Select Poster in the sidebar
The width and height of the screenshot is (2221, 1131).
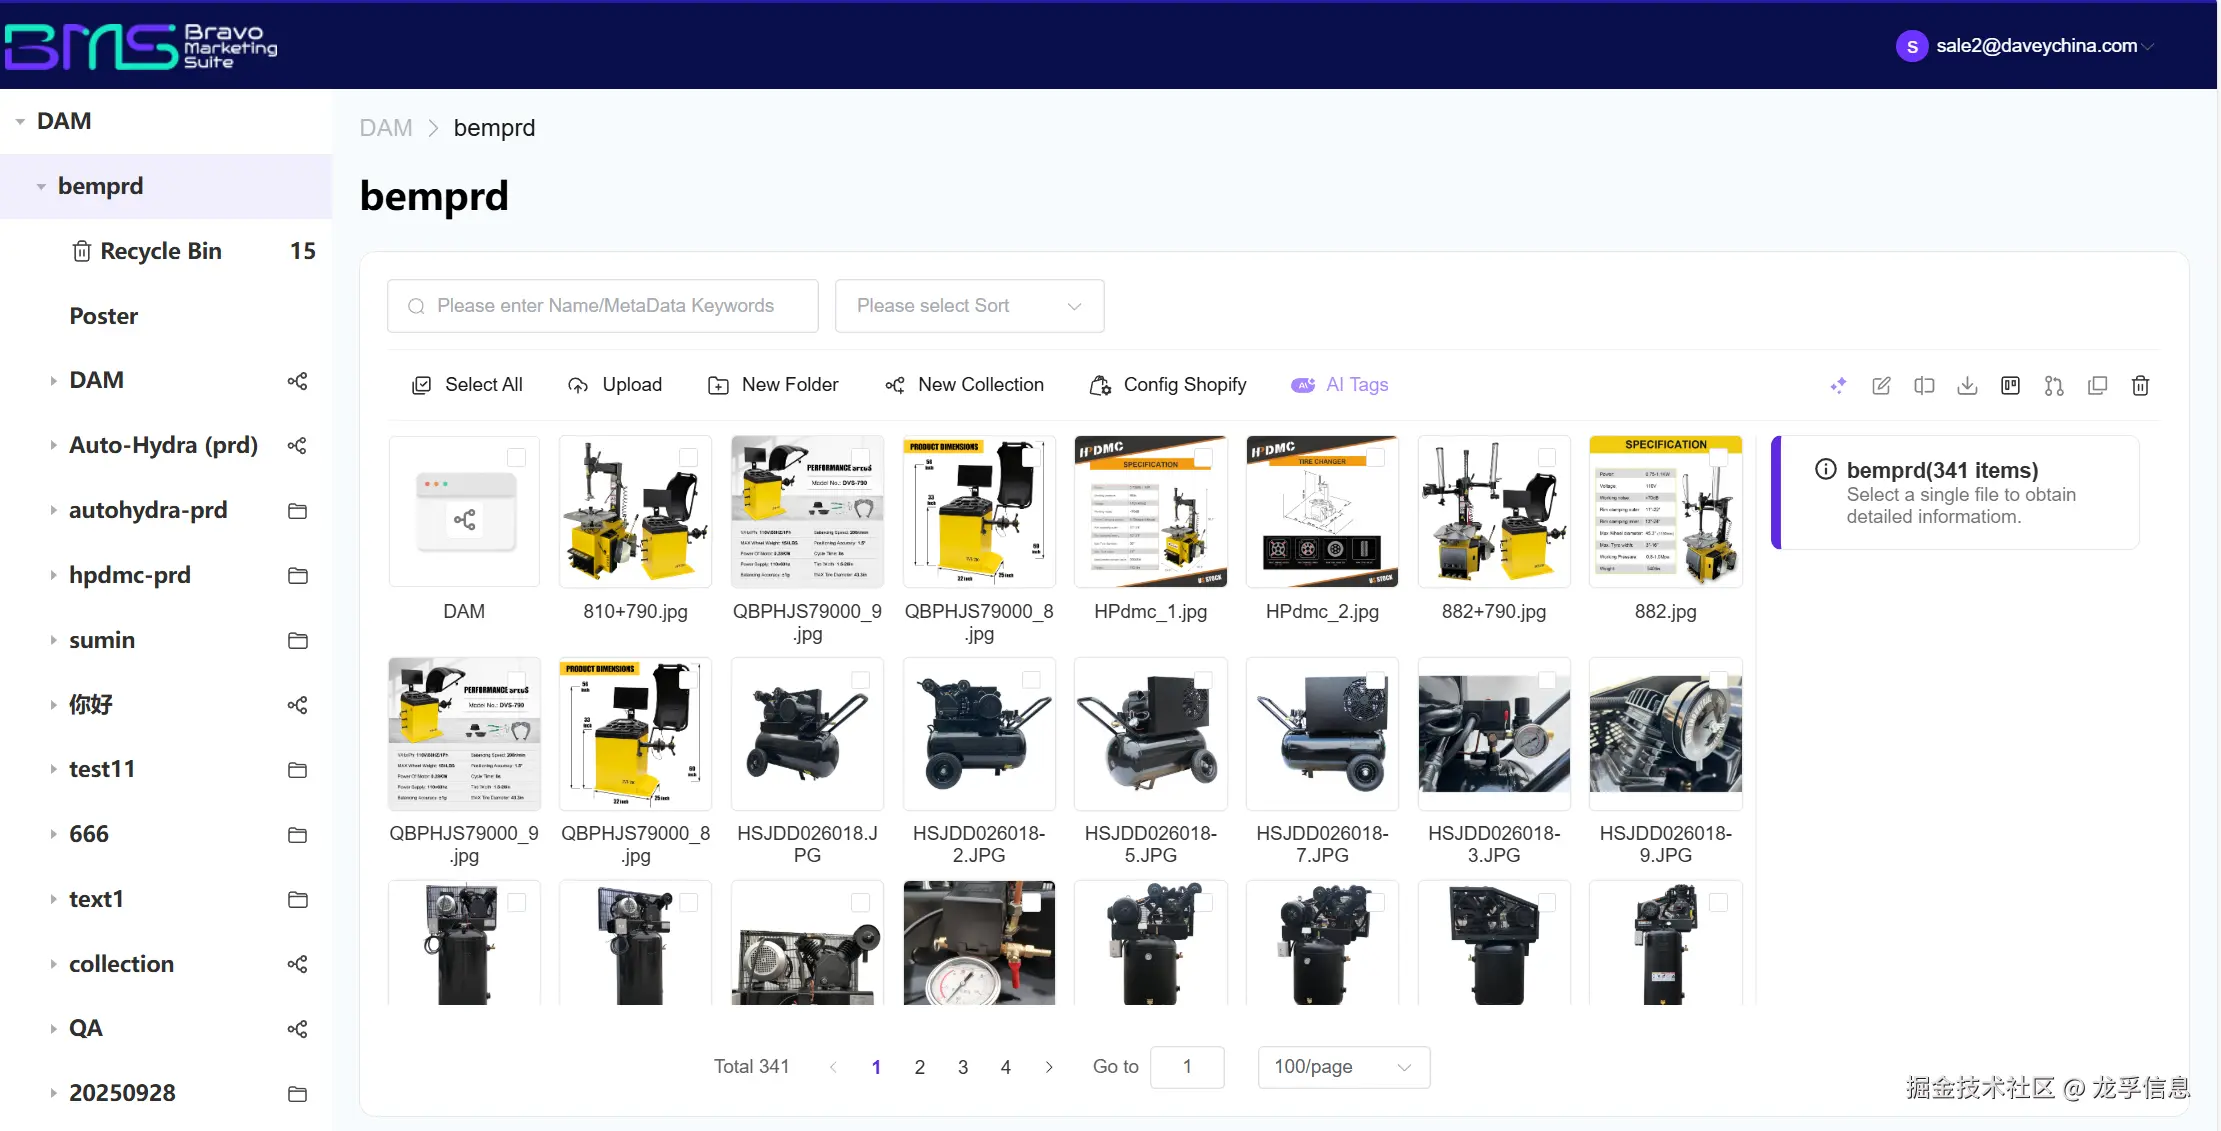click(104, 316)
